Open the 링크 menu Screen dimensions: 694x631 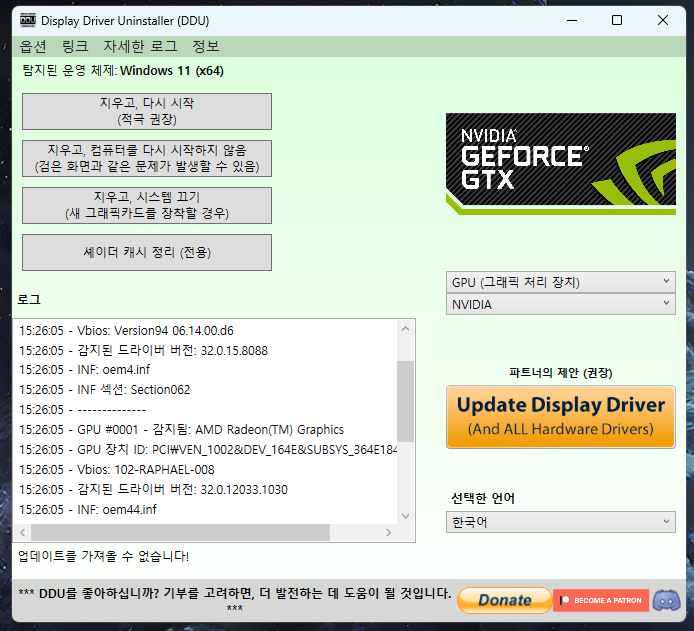click(75, 46)
